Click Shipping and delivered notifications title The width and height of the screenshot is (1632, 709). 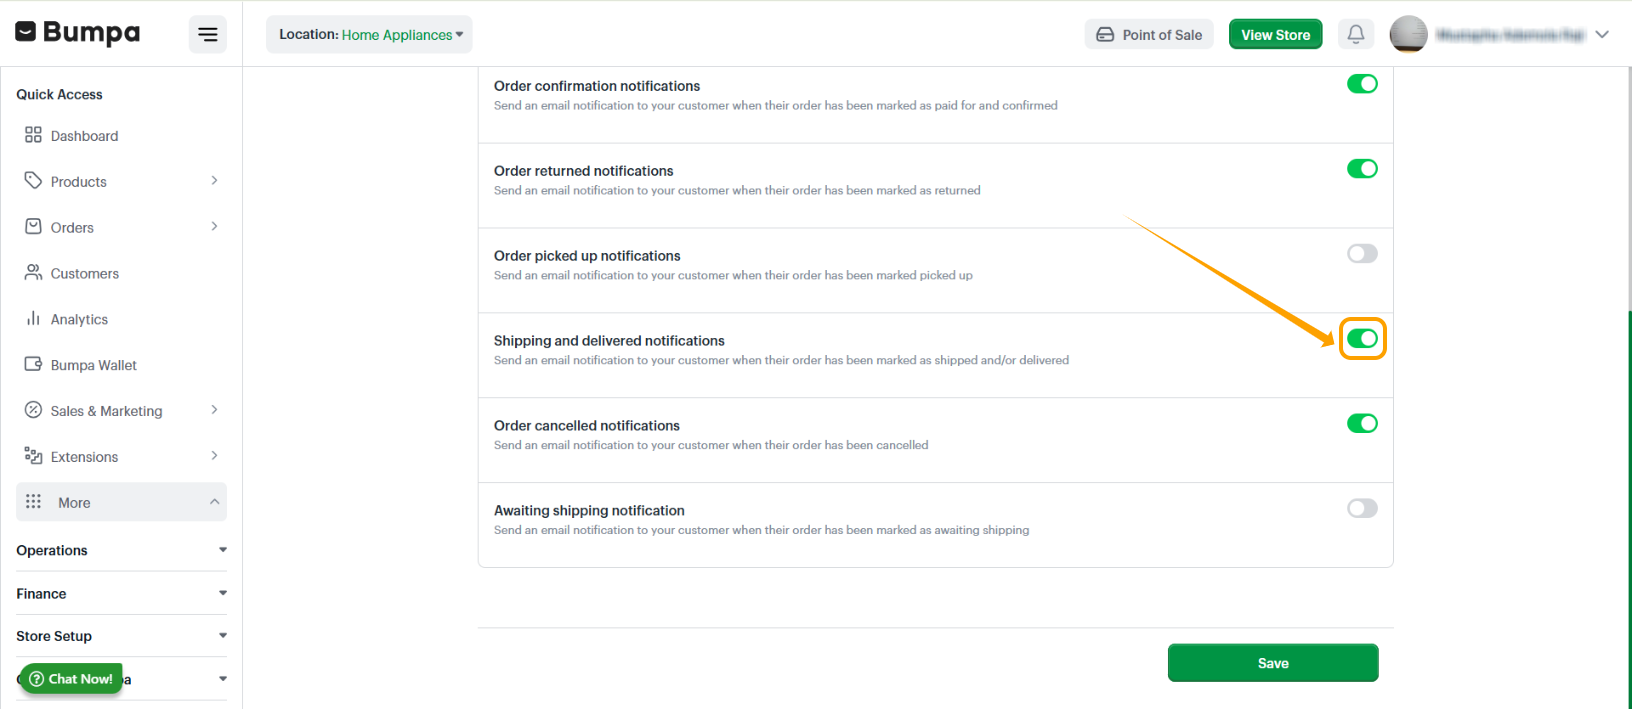point(609,341)
